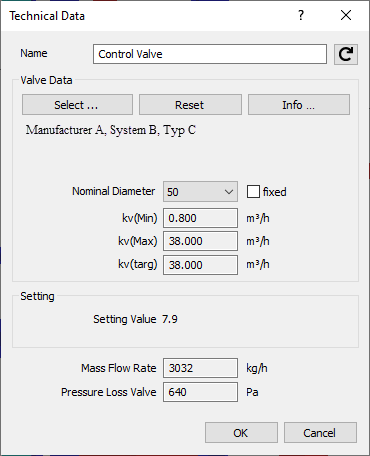Click the kv(targ) label
This screenshot has width=370, height=456.
[x=138, y=264]
